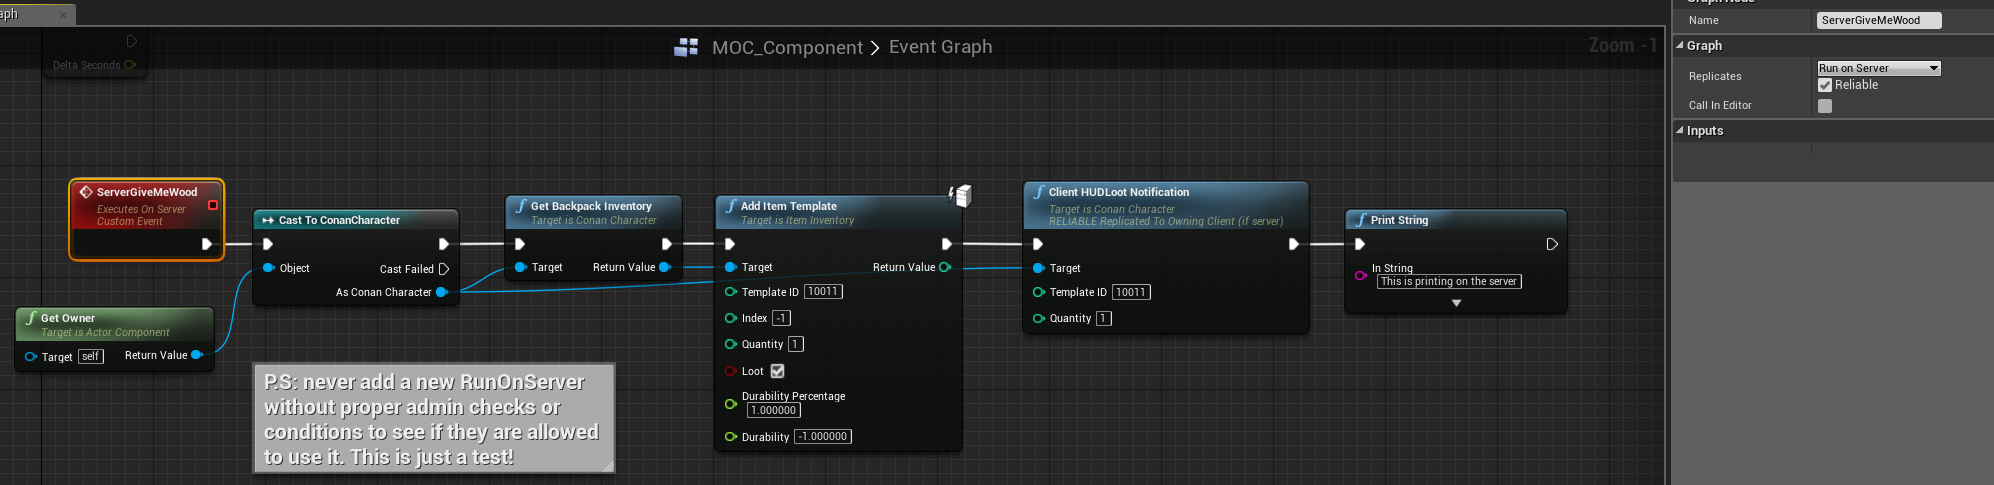
Task: Click the As Conan Character output pin
Action: [442, 292]
